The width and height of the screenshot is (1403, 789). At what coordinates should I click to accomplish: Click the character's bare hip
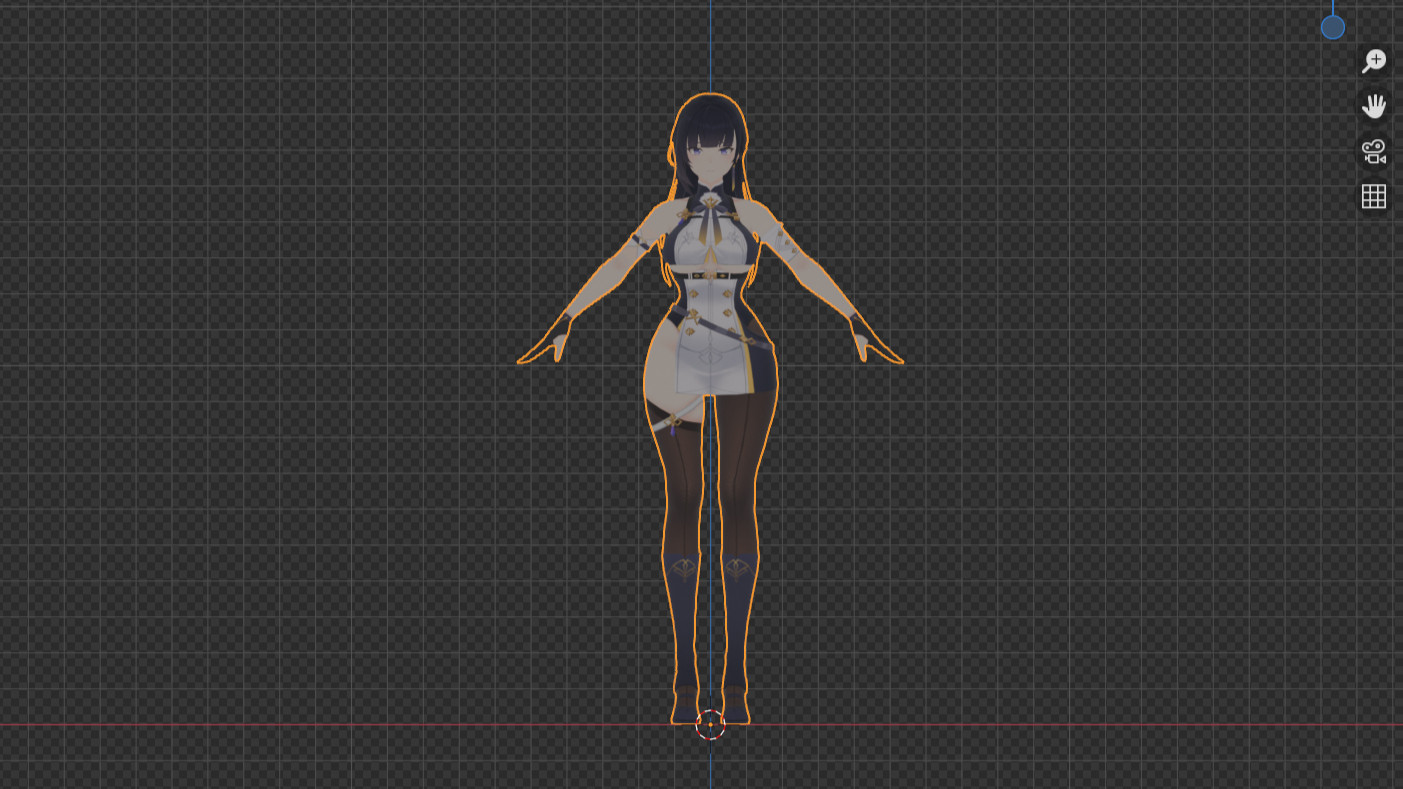tap(660, 370)
